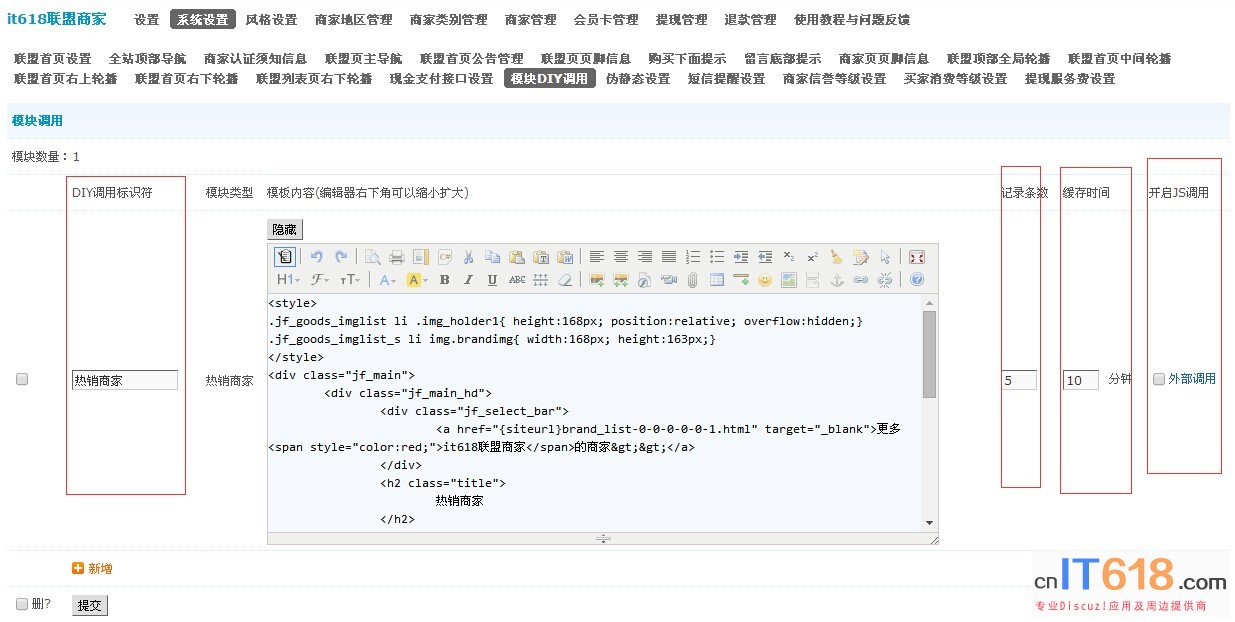Apply superscript formatting
The height and width of the screenshot is (622, 1235).
813,256
